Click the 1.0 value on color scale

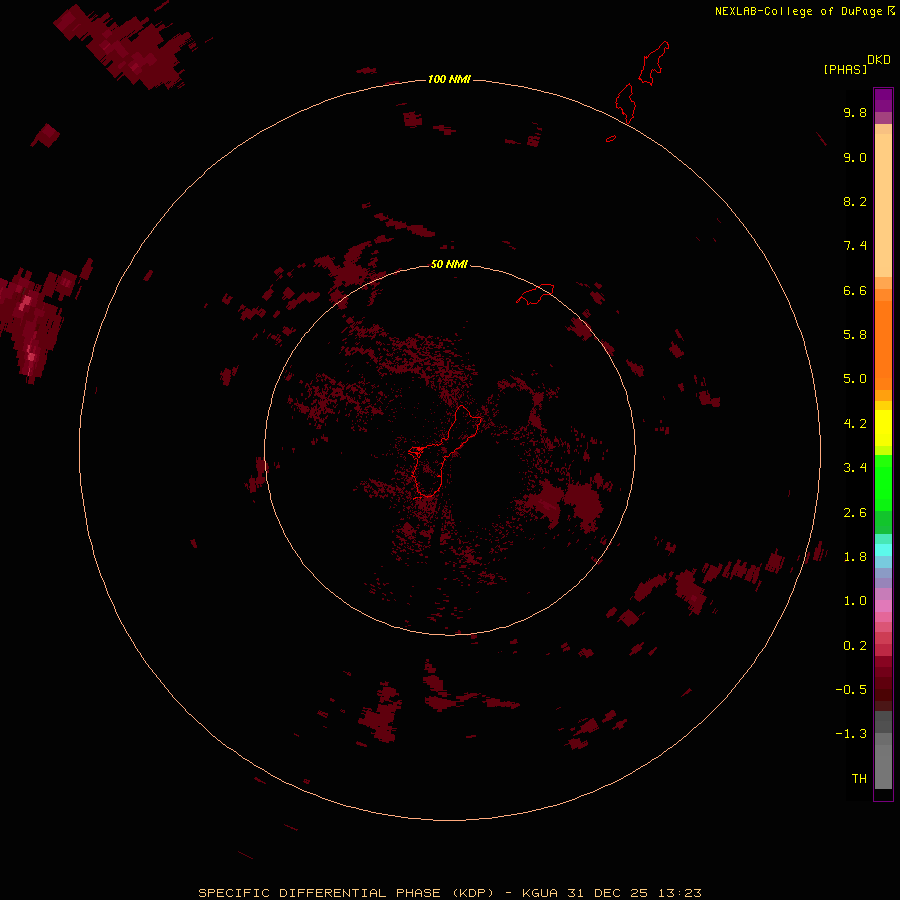click(855, 601)
